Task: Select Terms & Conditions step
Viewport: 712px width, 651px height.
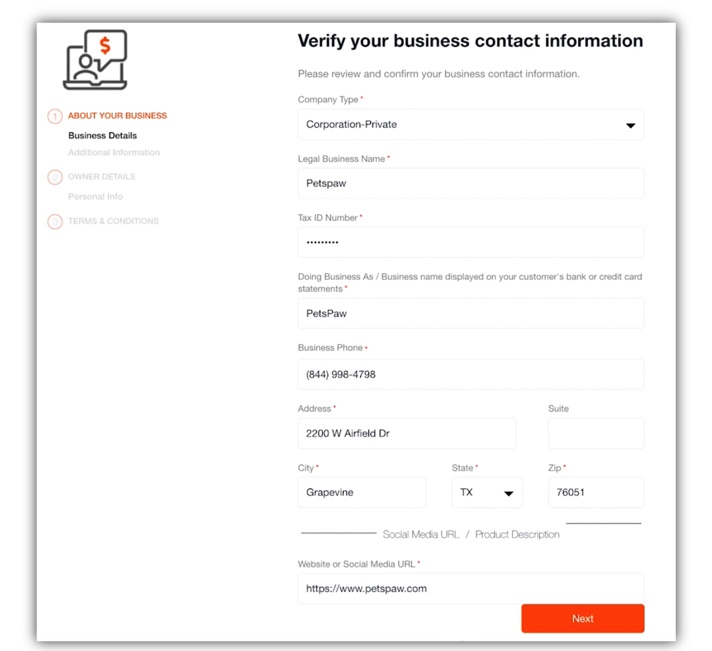Action: click(113, 221)
